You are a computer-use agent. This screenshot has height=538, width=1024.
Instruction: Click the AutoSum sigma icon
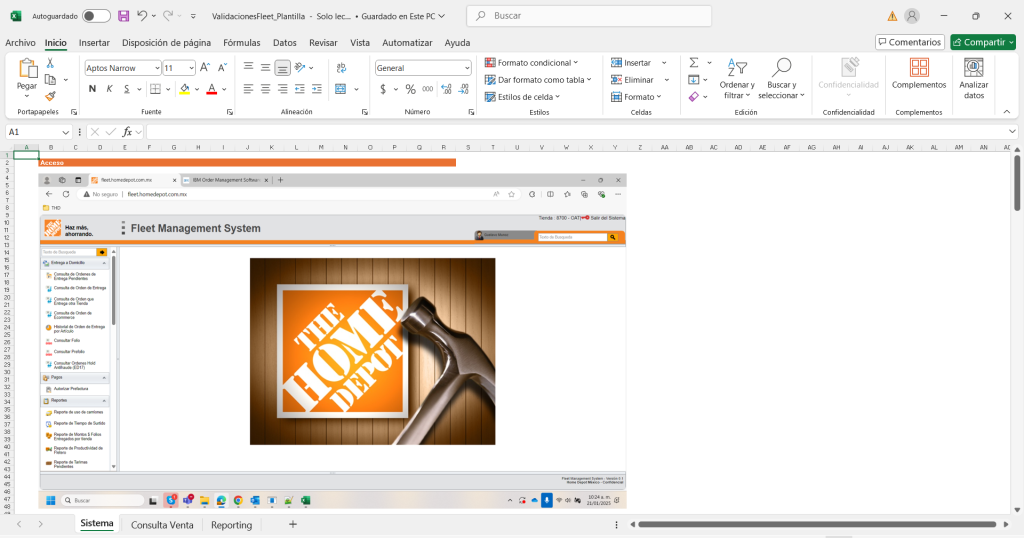point(694,63)
